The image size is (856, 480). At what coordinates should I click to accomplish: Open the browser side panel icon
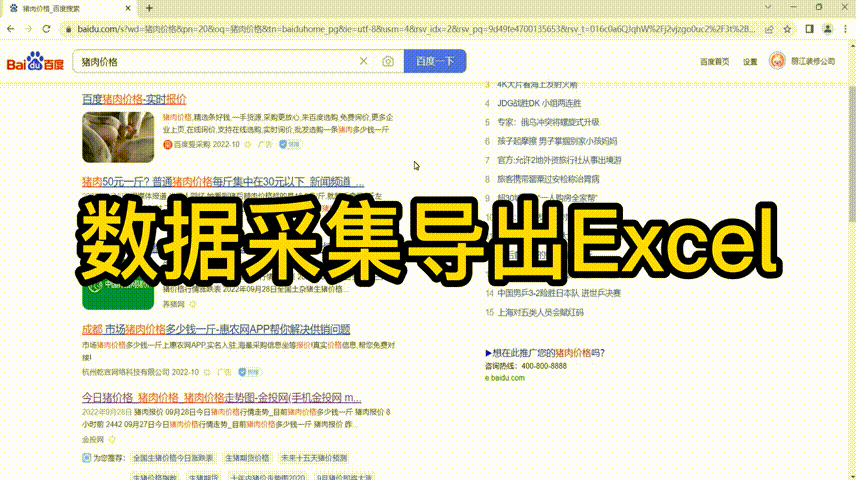pos(810,29)
